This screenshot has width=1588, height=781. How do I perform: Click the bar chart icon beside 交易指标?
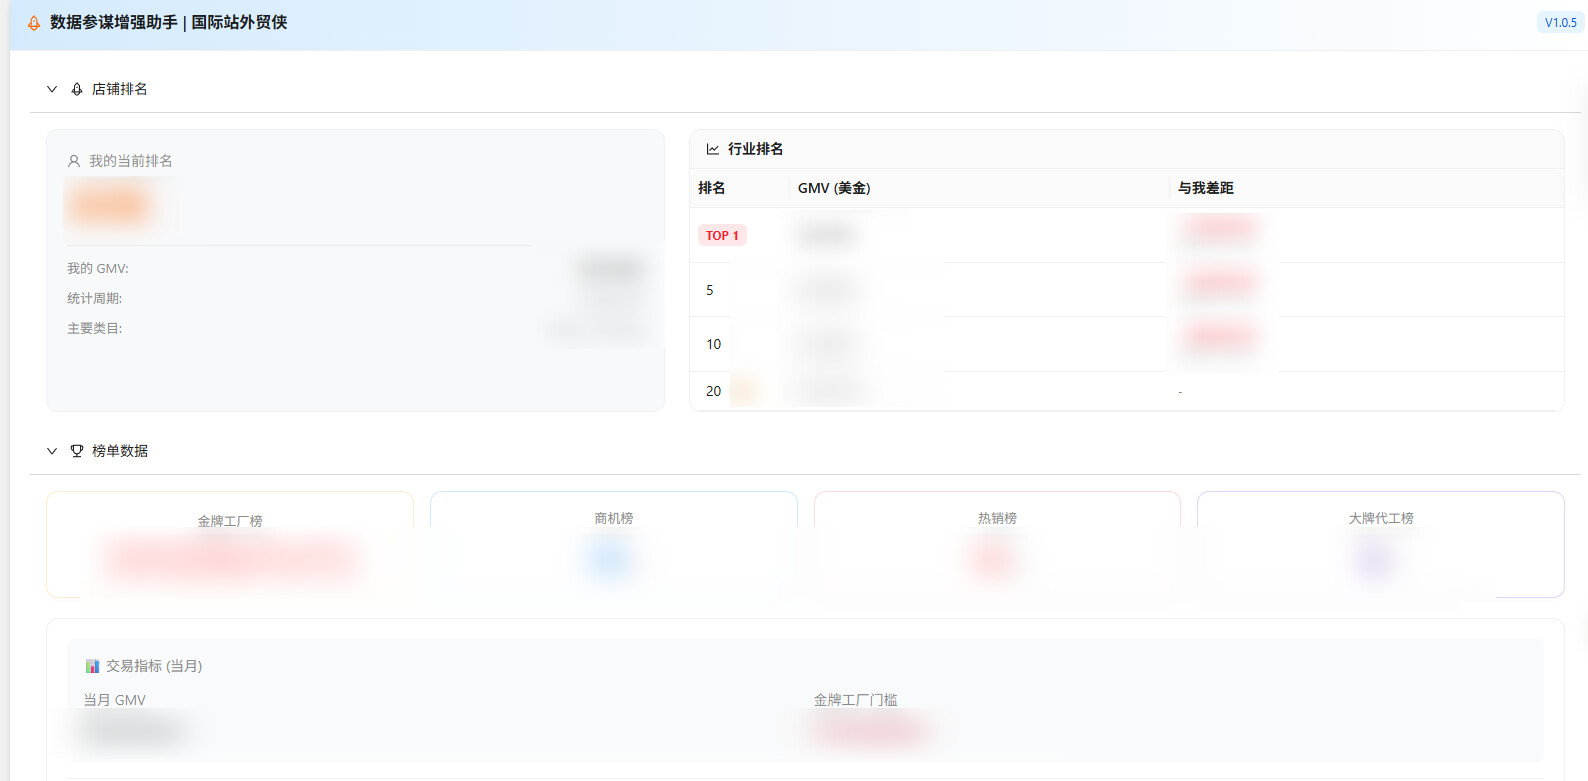click(x=92, y=666)
